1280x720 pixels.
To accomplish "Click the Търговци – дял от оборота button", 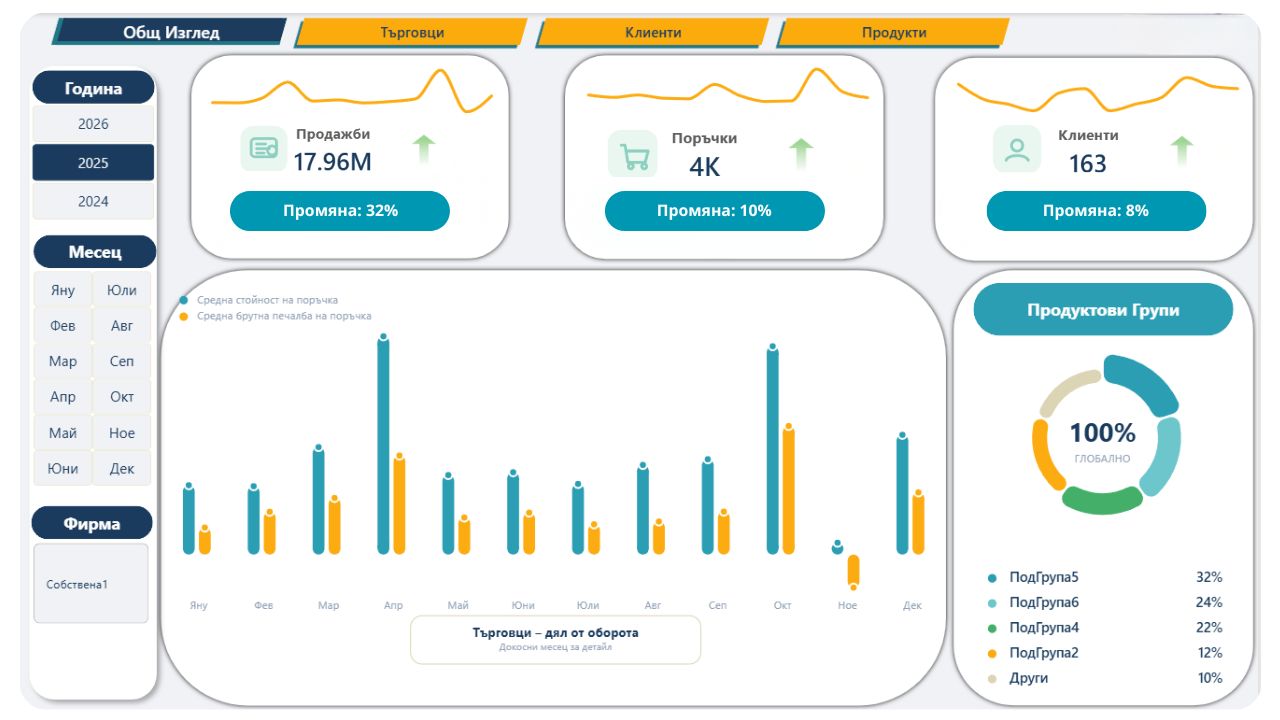I will [555, 639].
